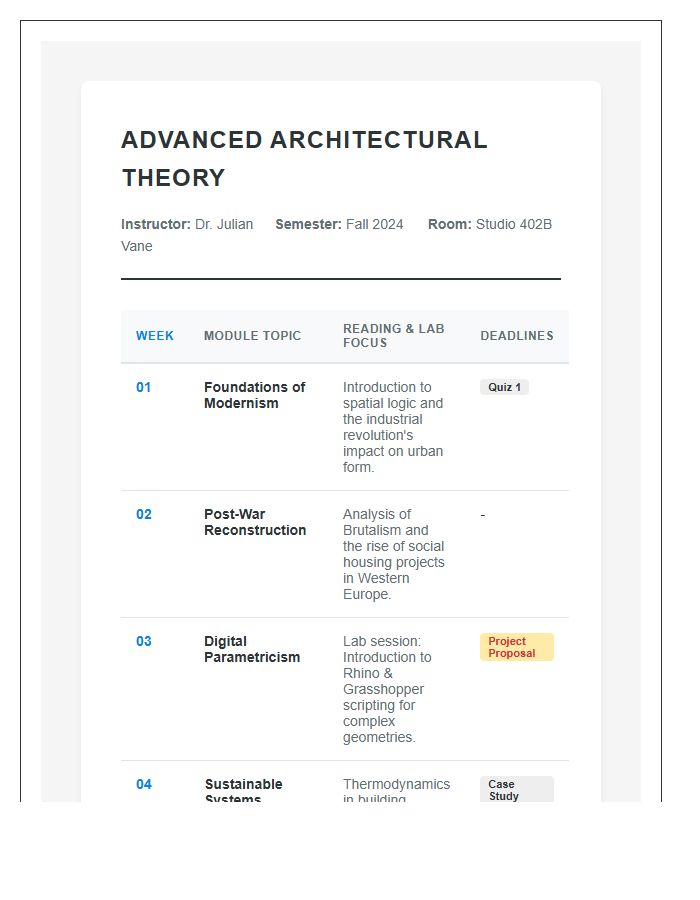Open the Foundations of Modernism module
Image resolution: width=700 pixels, height=900 pixels.
pyautogui.click(x=254, y=395)
